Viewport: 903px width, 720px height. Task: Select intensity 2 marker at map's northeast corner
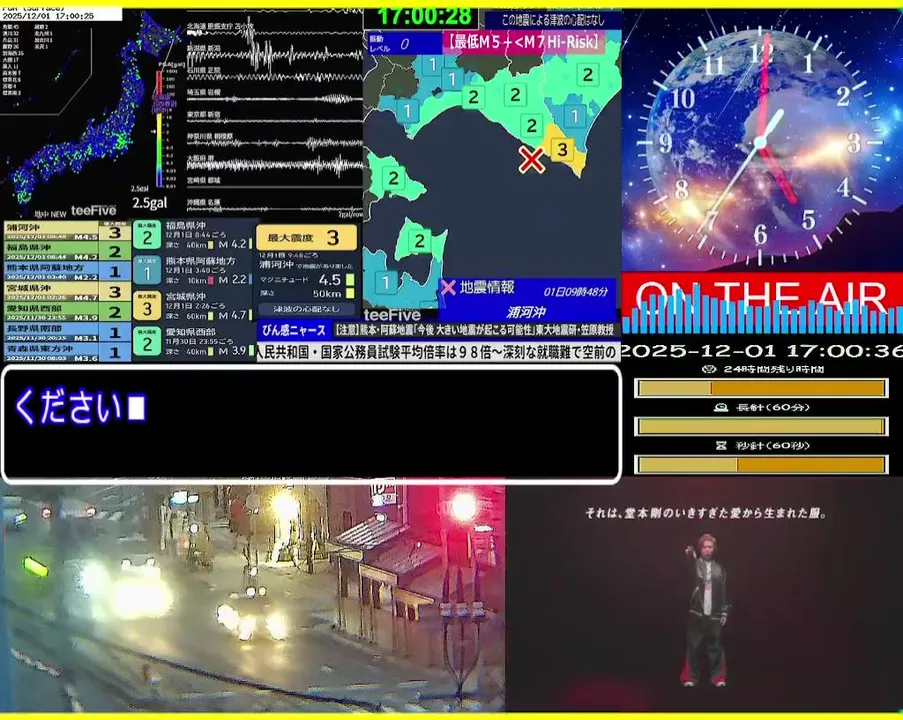pos(587,75)
